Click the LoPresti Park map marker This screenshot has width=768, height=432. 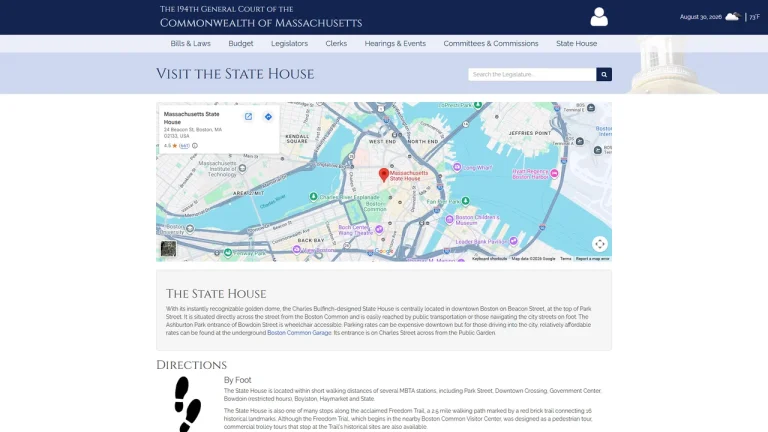pyautogui.click(x=478, y=105)
